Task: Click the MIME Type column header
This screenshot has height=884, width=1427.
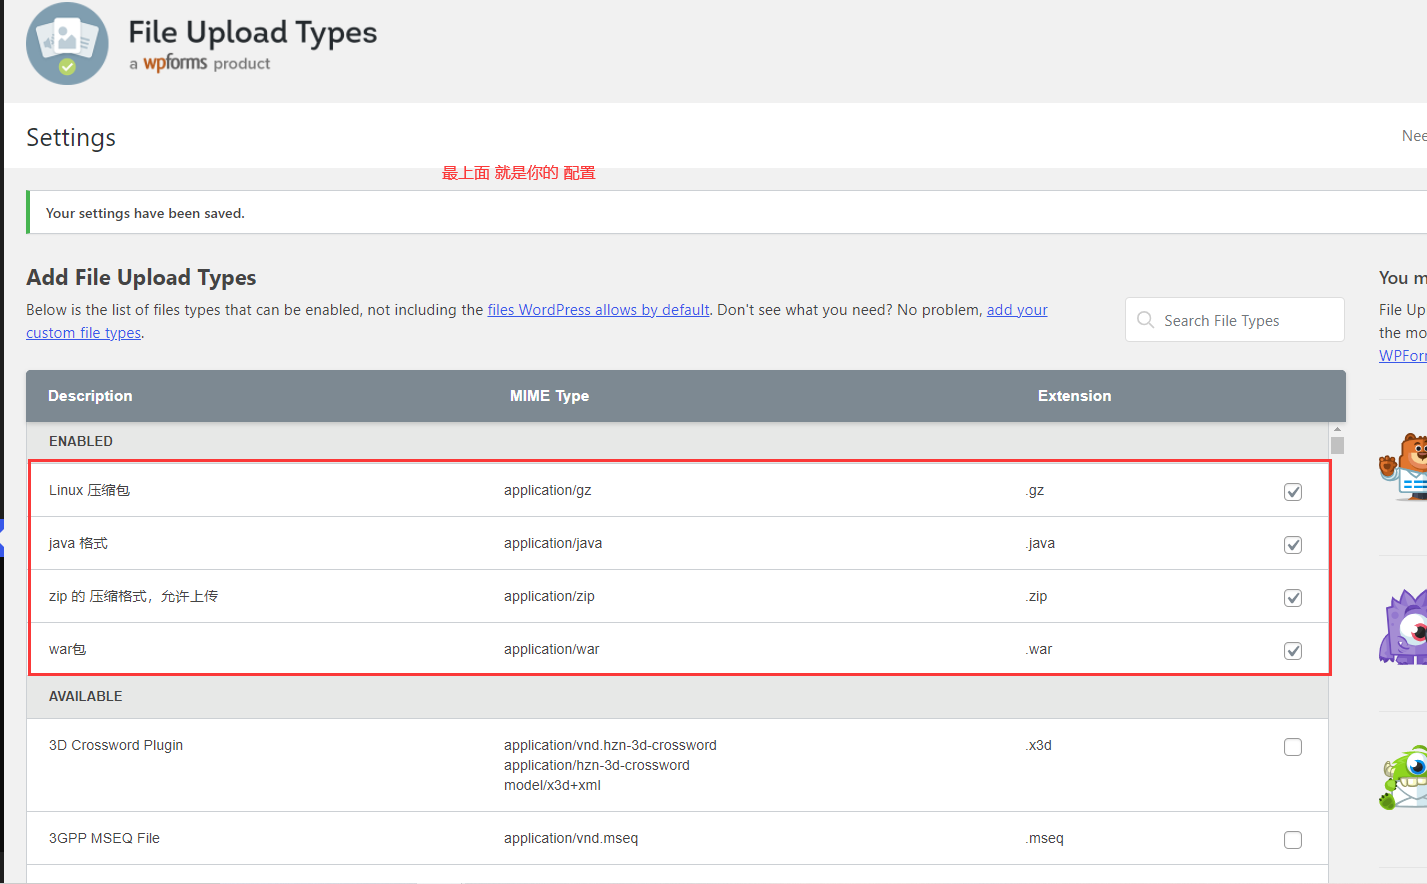Action: click(x=549, y=396)
